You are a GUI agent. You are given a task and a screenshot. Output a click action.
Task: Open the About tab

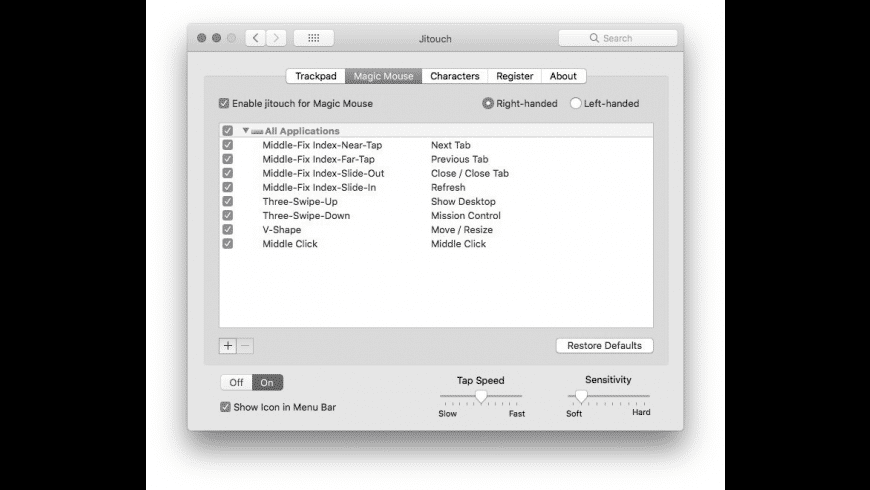[563, 76]
